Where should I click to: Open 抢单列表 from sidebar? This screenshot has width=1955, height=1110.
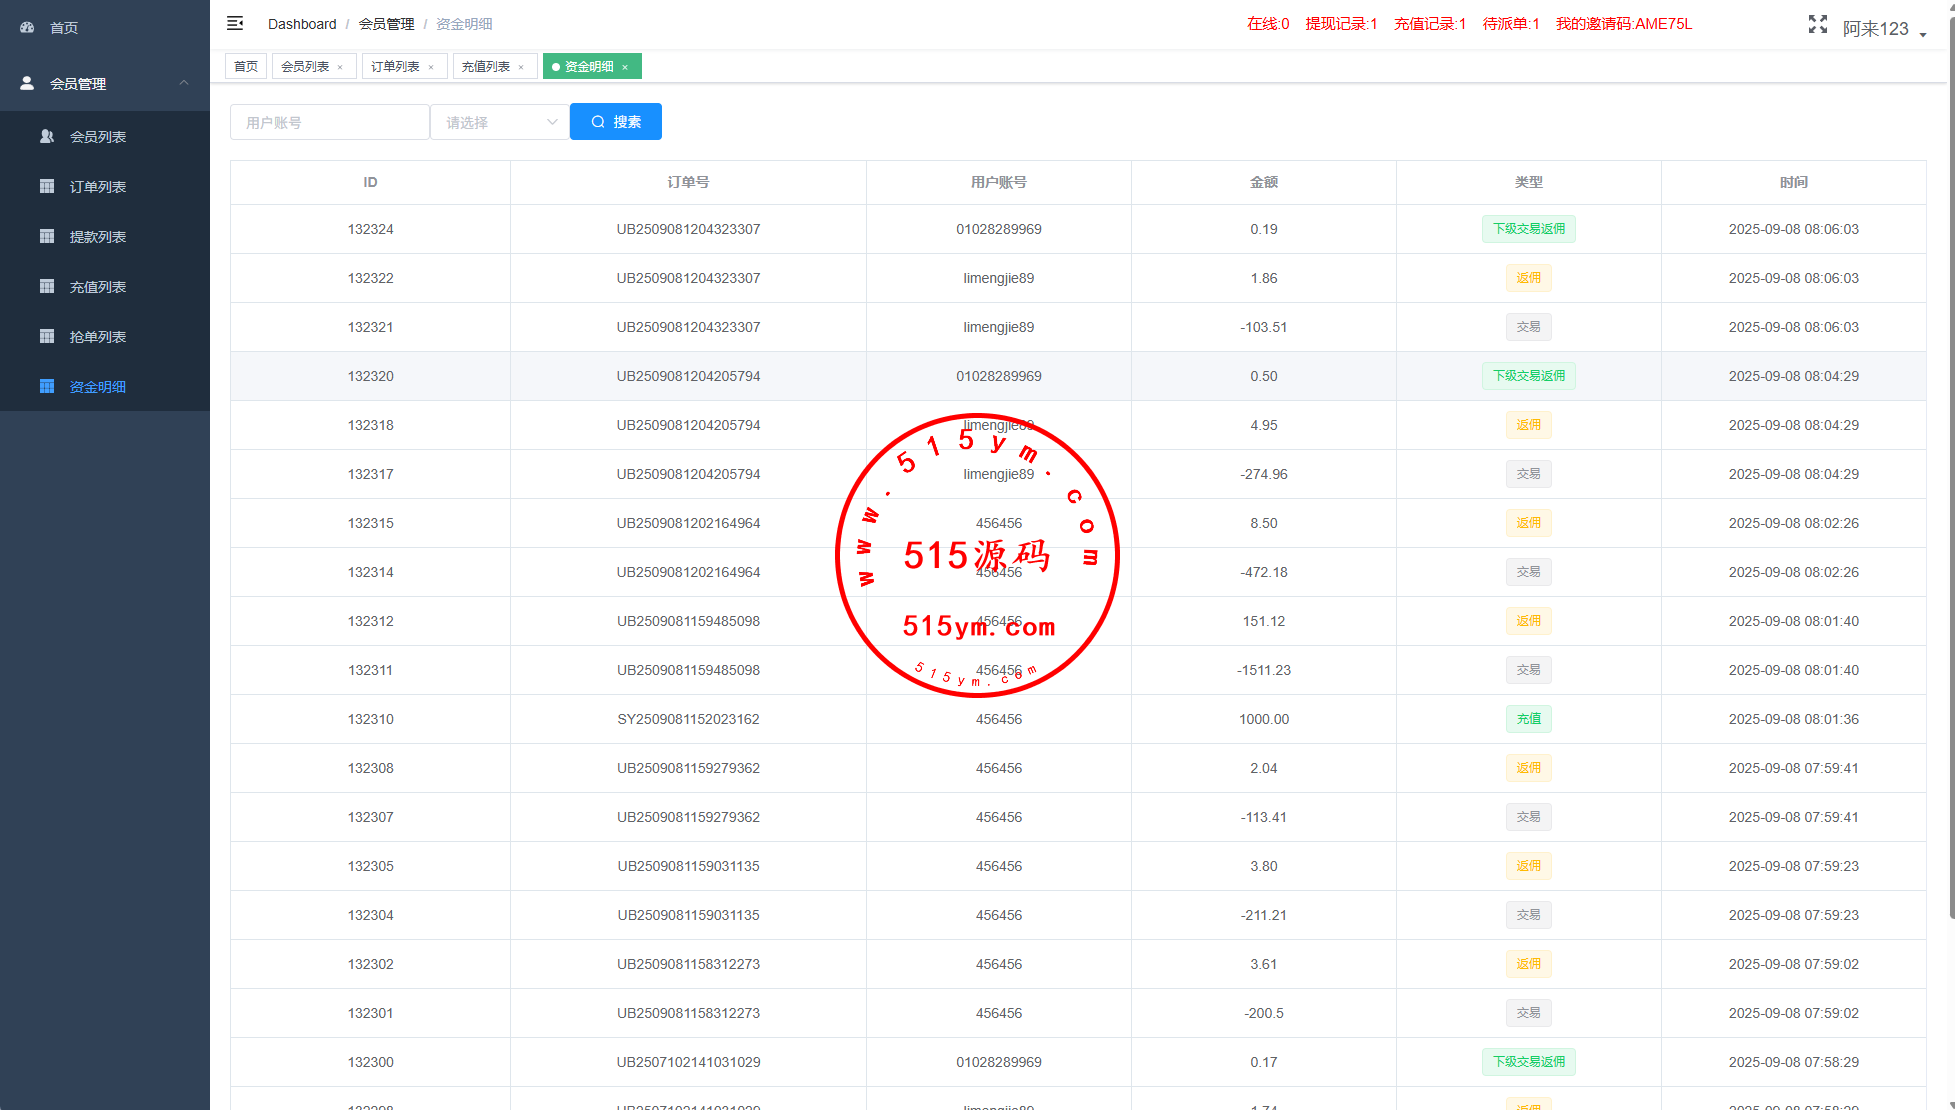(97, 337)
